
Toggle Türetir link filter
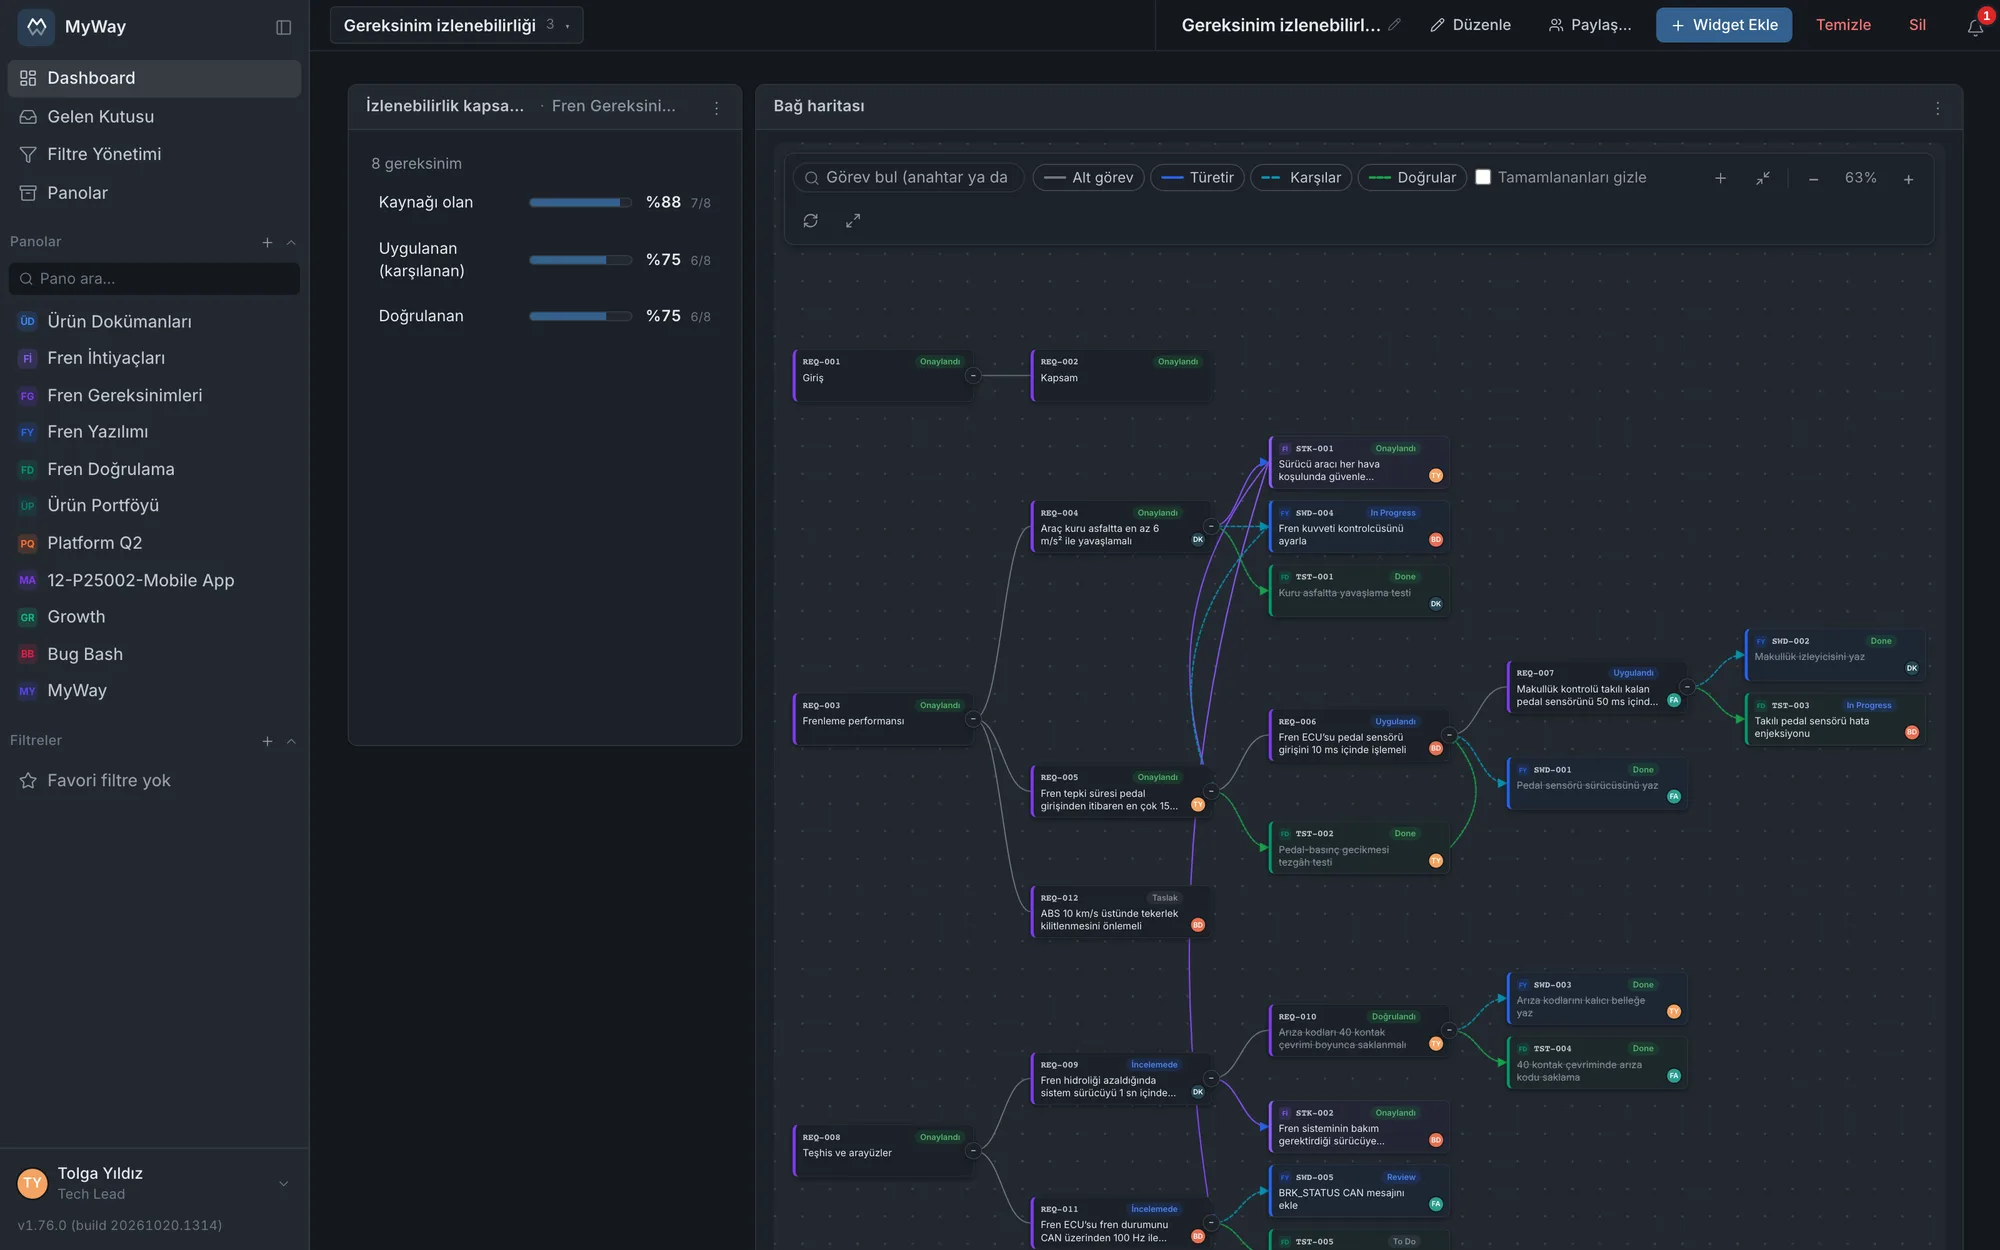coord(1197,178)
